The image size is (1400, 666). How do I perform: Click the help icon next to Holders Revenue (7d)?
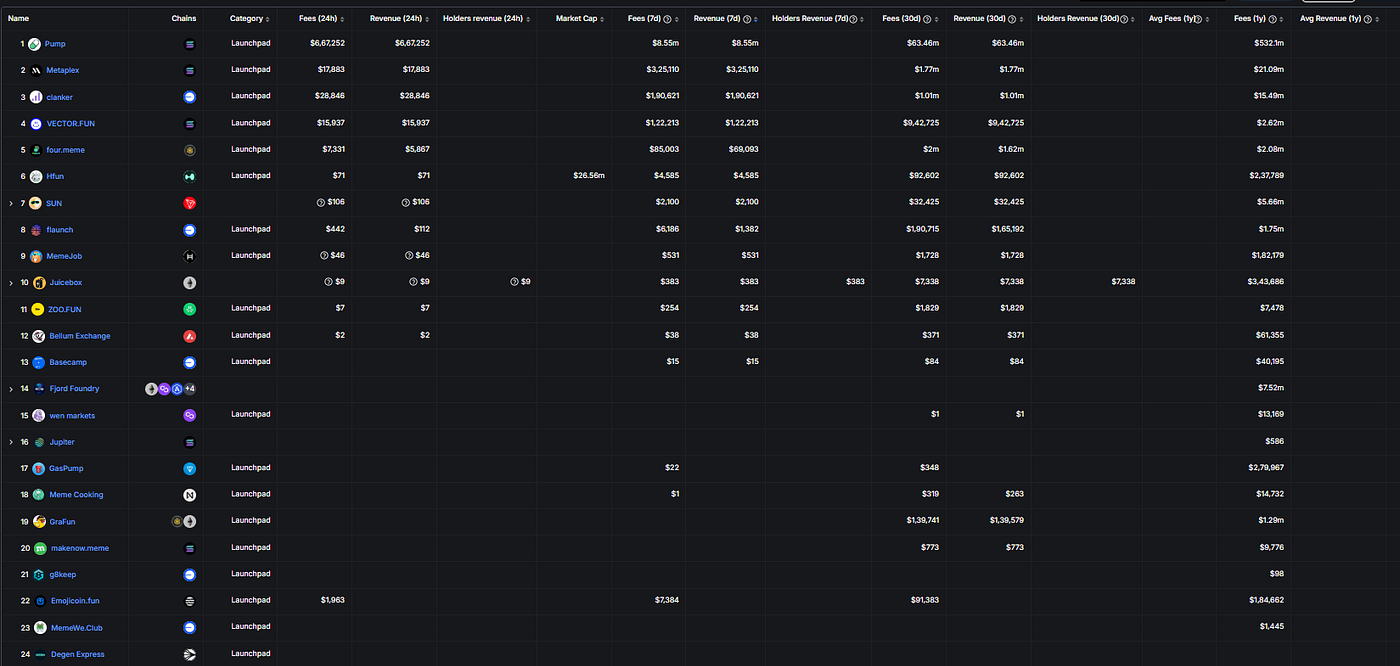853,19
